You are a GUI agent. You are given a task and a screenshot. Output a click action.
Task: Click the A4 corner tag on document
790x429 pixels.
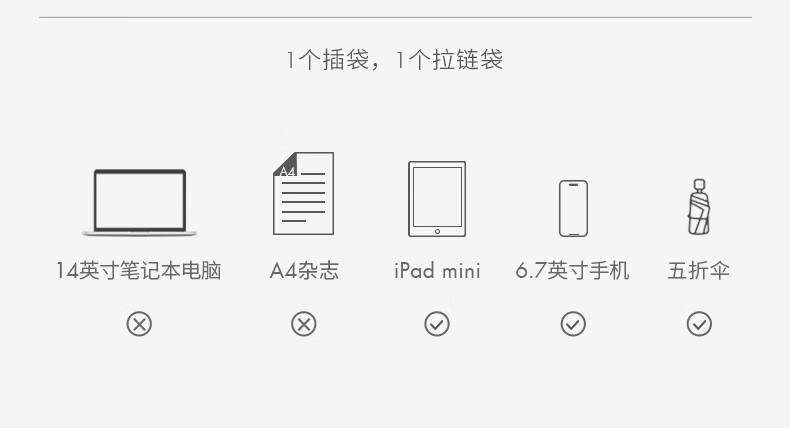pos(287,166)
